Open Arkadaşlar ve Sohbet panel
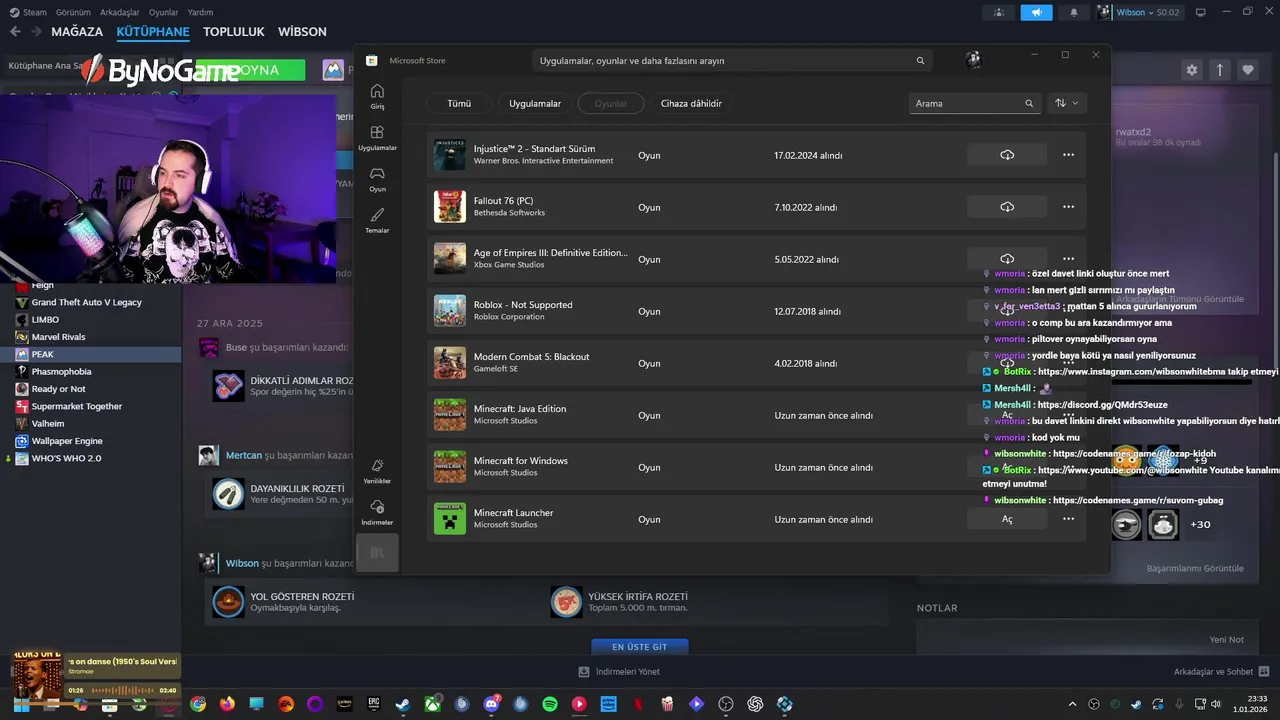 click(1221, 672)
